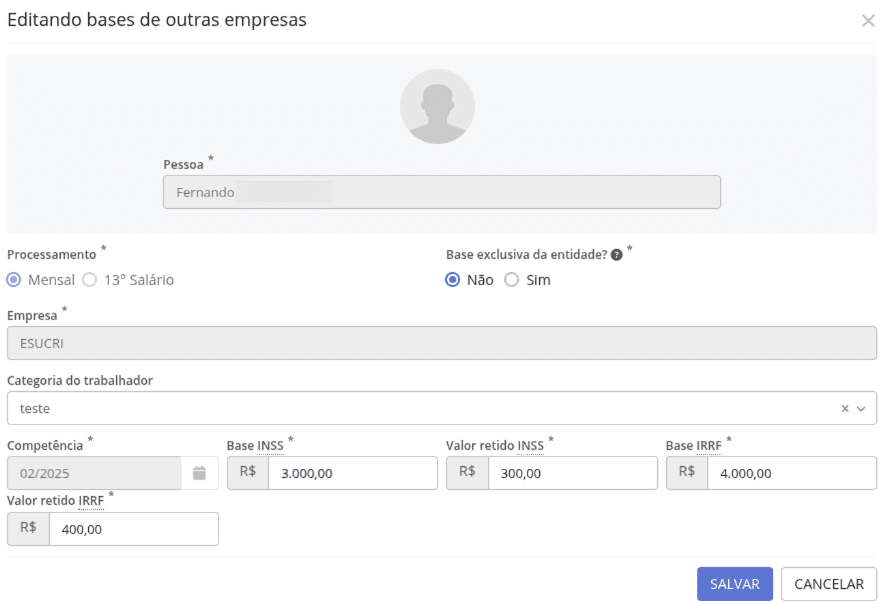Click the Competência date field
The height and width of the screenshot is (601, 883).
(90, 472)
